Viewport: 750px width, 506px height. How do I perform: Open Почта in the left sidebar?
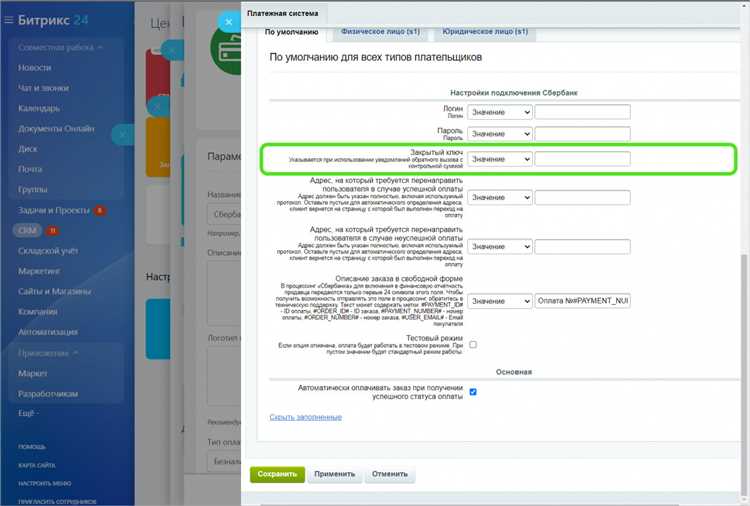[30, 169]
